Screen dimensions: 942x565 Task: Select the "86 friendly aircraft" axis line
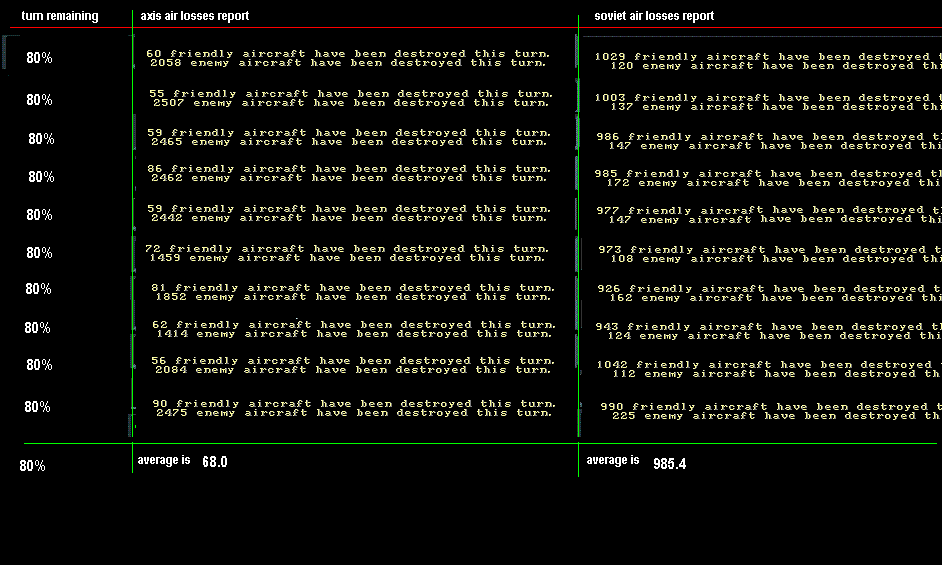(x=349, y=169)
